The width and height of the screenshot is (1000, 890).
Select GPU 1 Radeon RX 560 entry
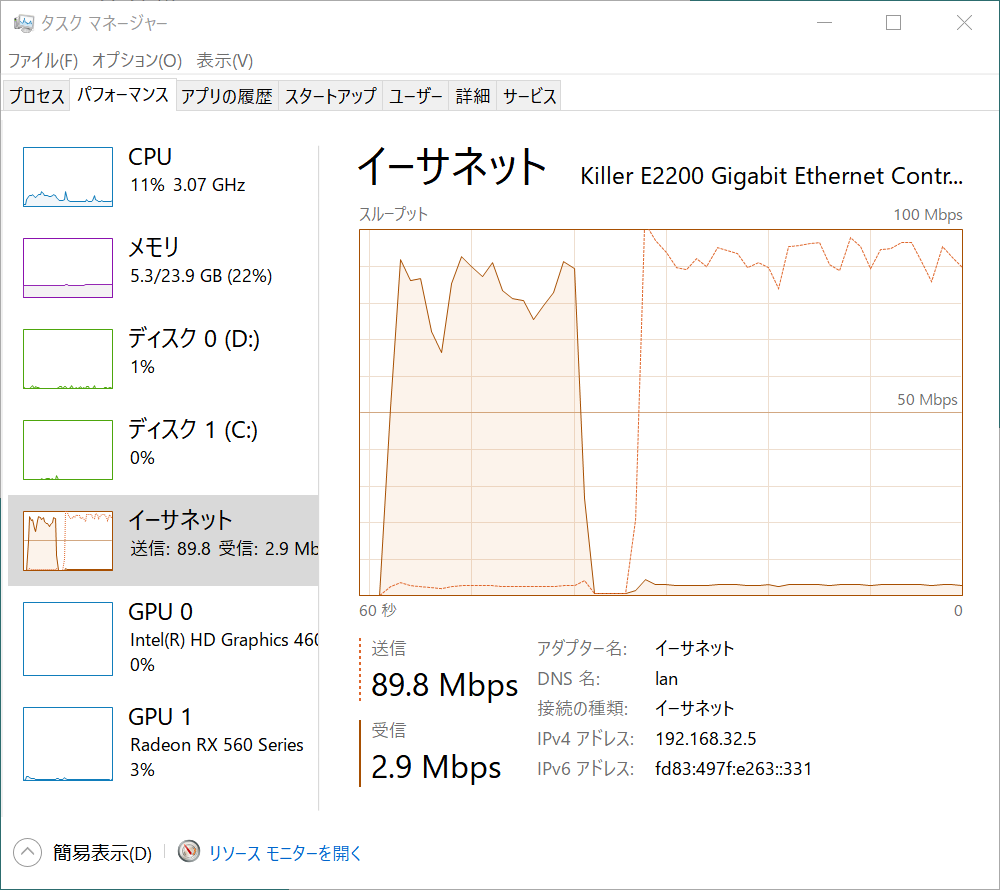(x=163, y=743)
